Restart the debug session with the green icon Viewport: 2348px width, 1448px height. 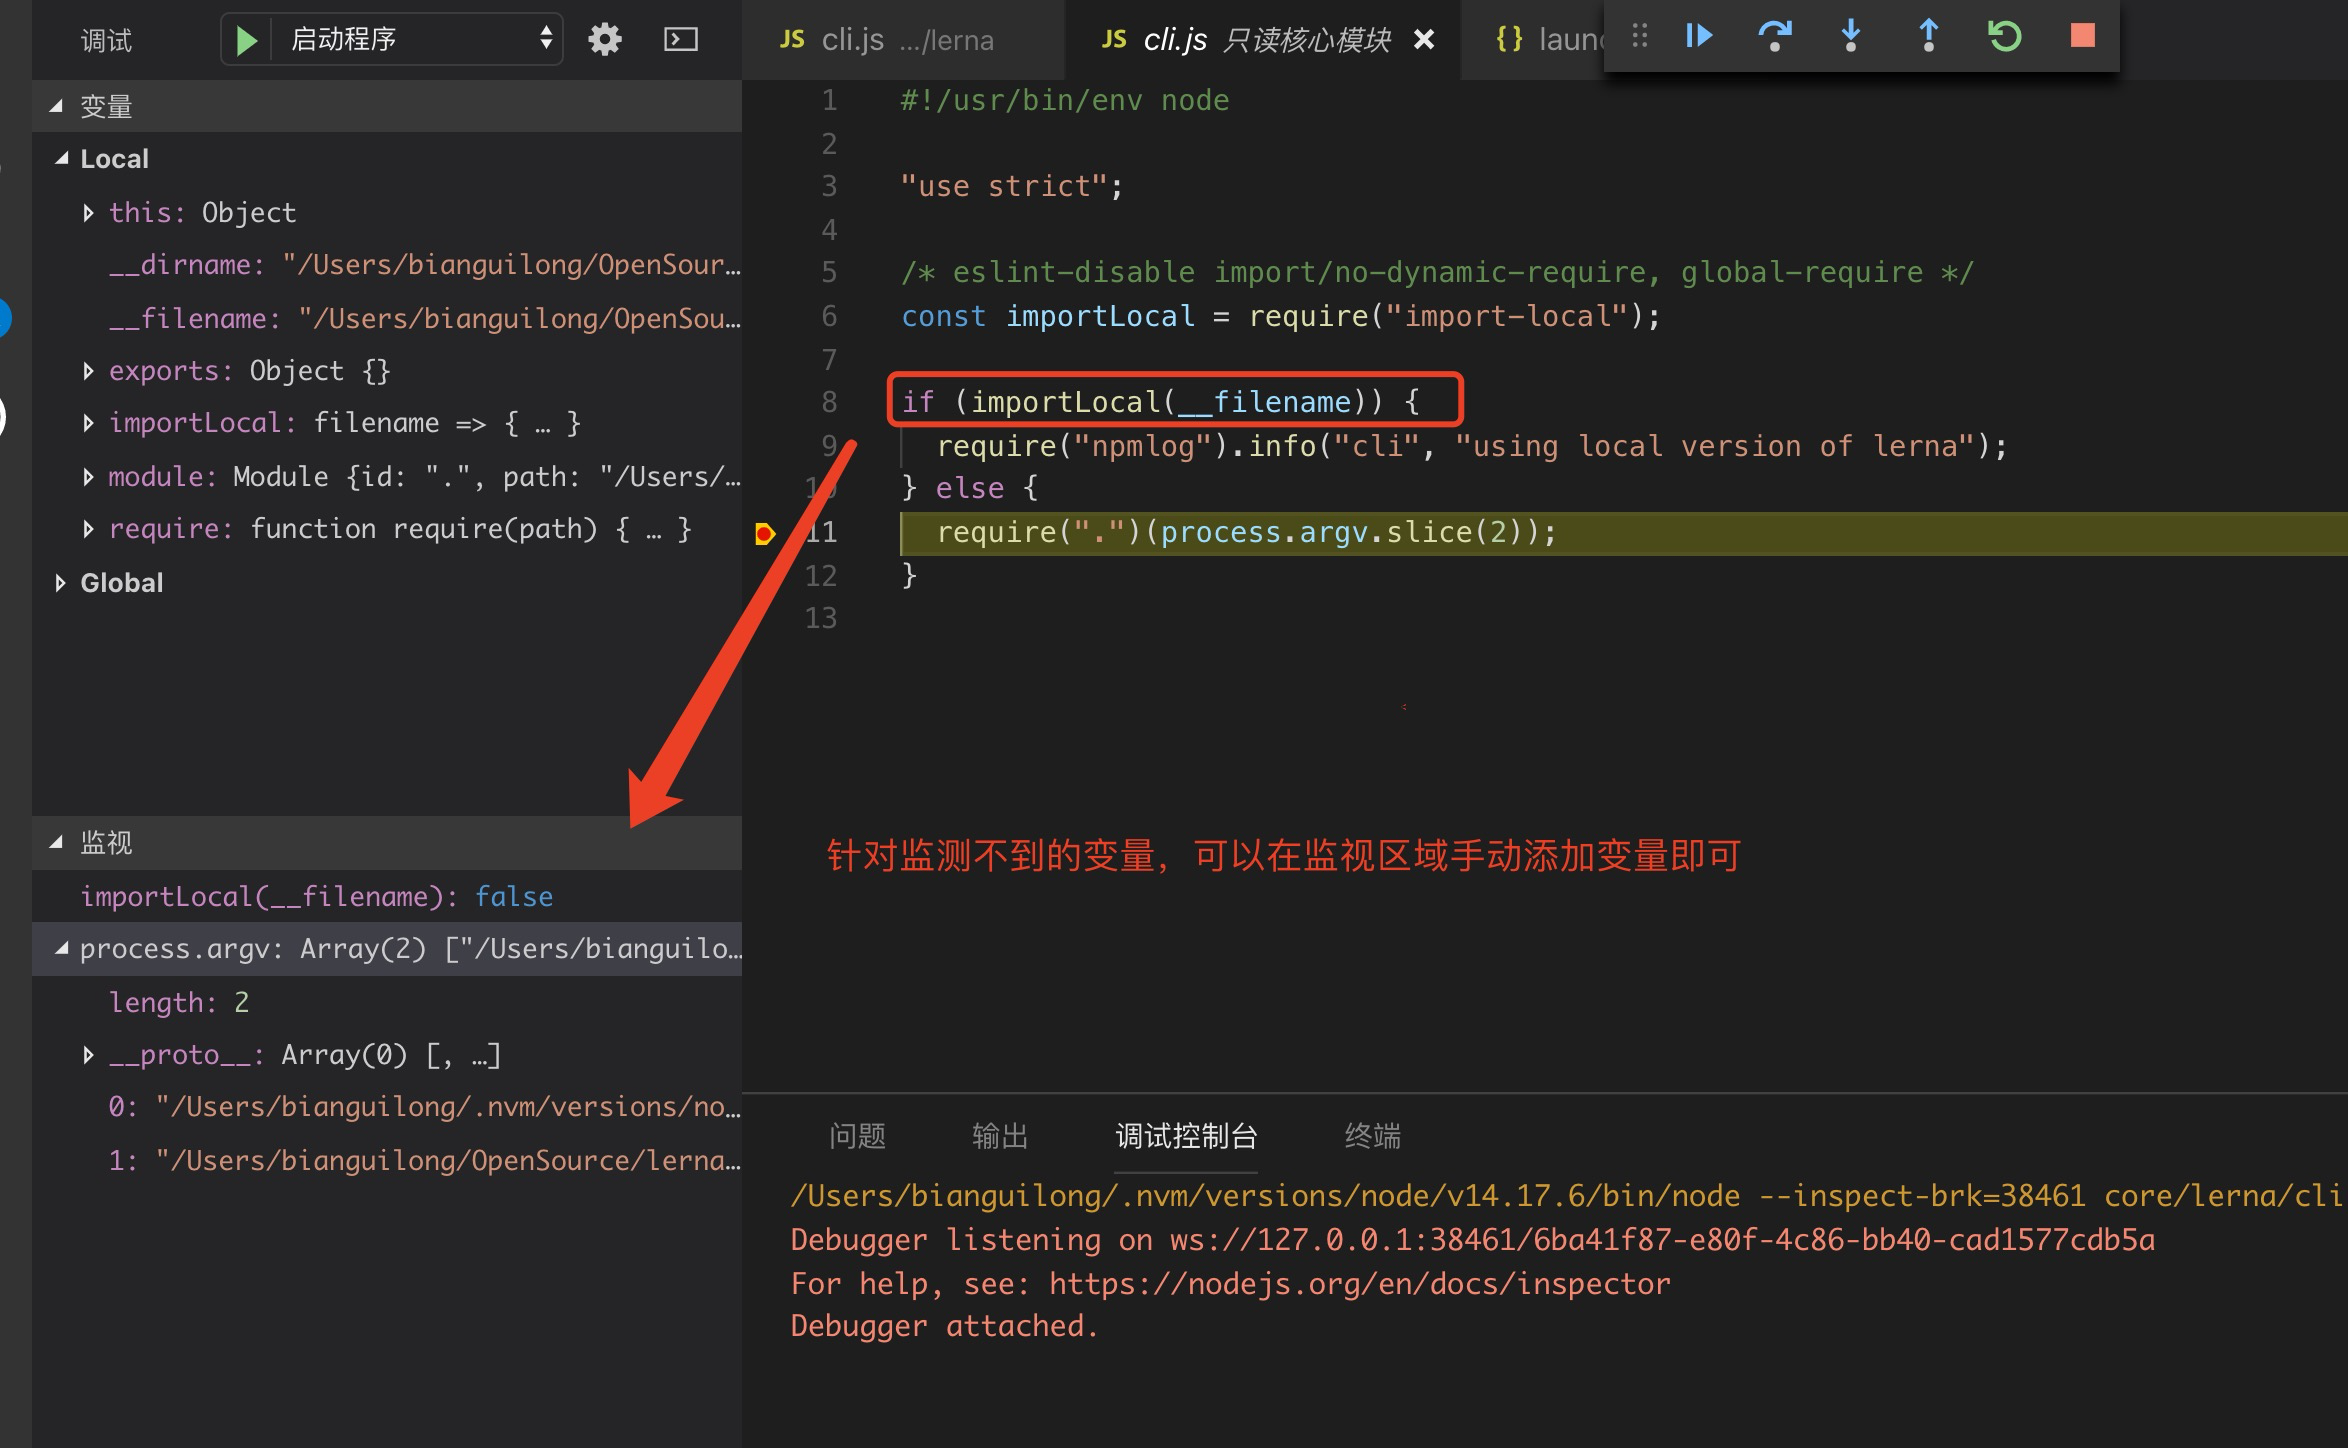(x=2005, y=37)
